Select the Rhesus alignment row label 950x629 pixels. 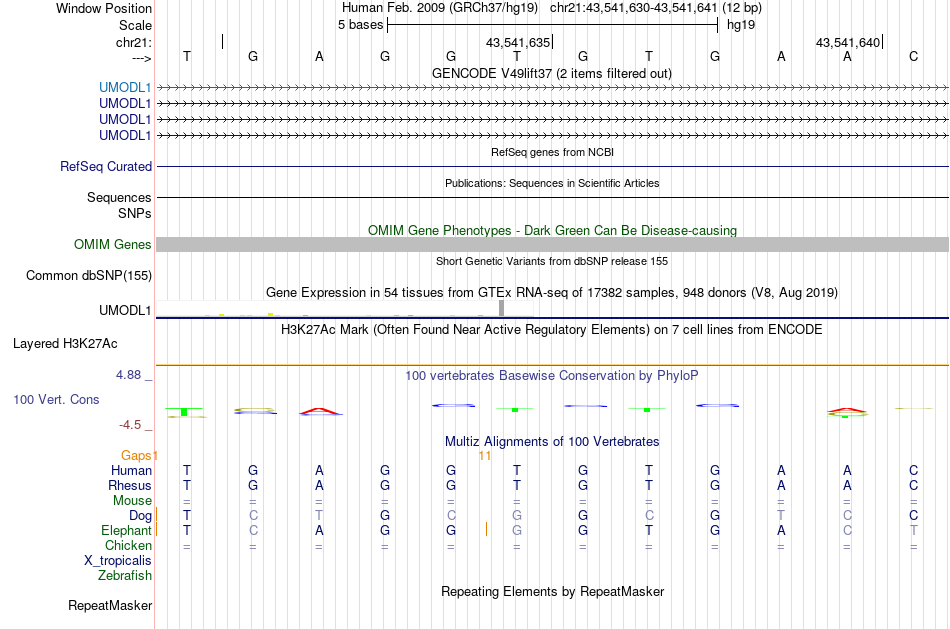(x=130, y=485)
